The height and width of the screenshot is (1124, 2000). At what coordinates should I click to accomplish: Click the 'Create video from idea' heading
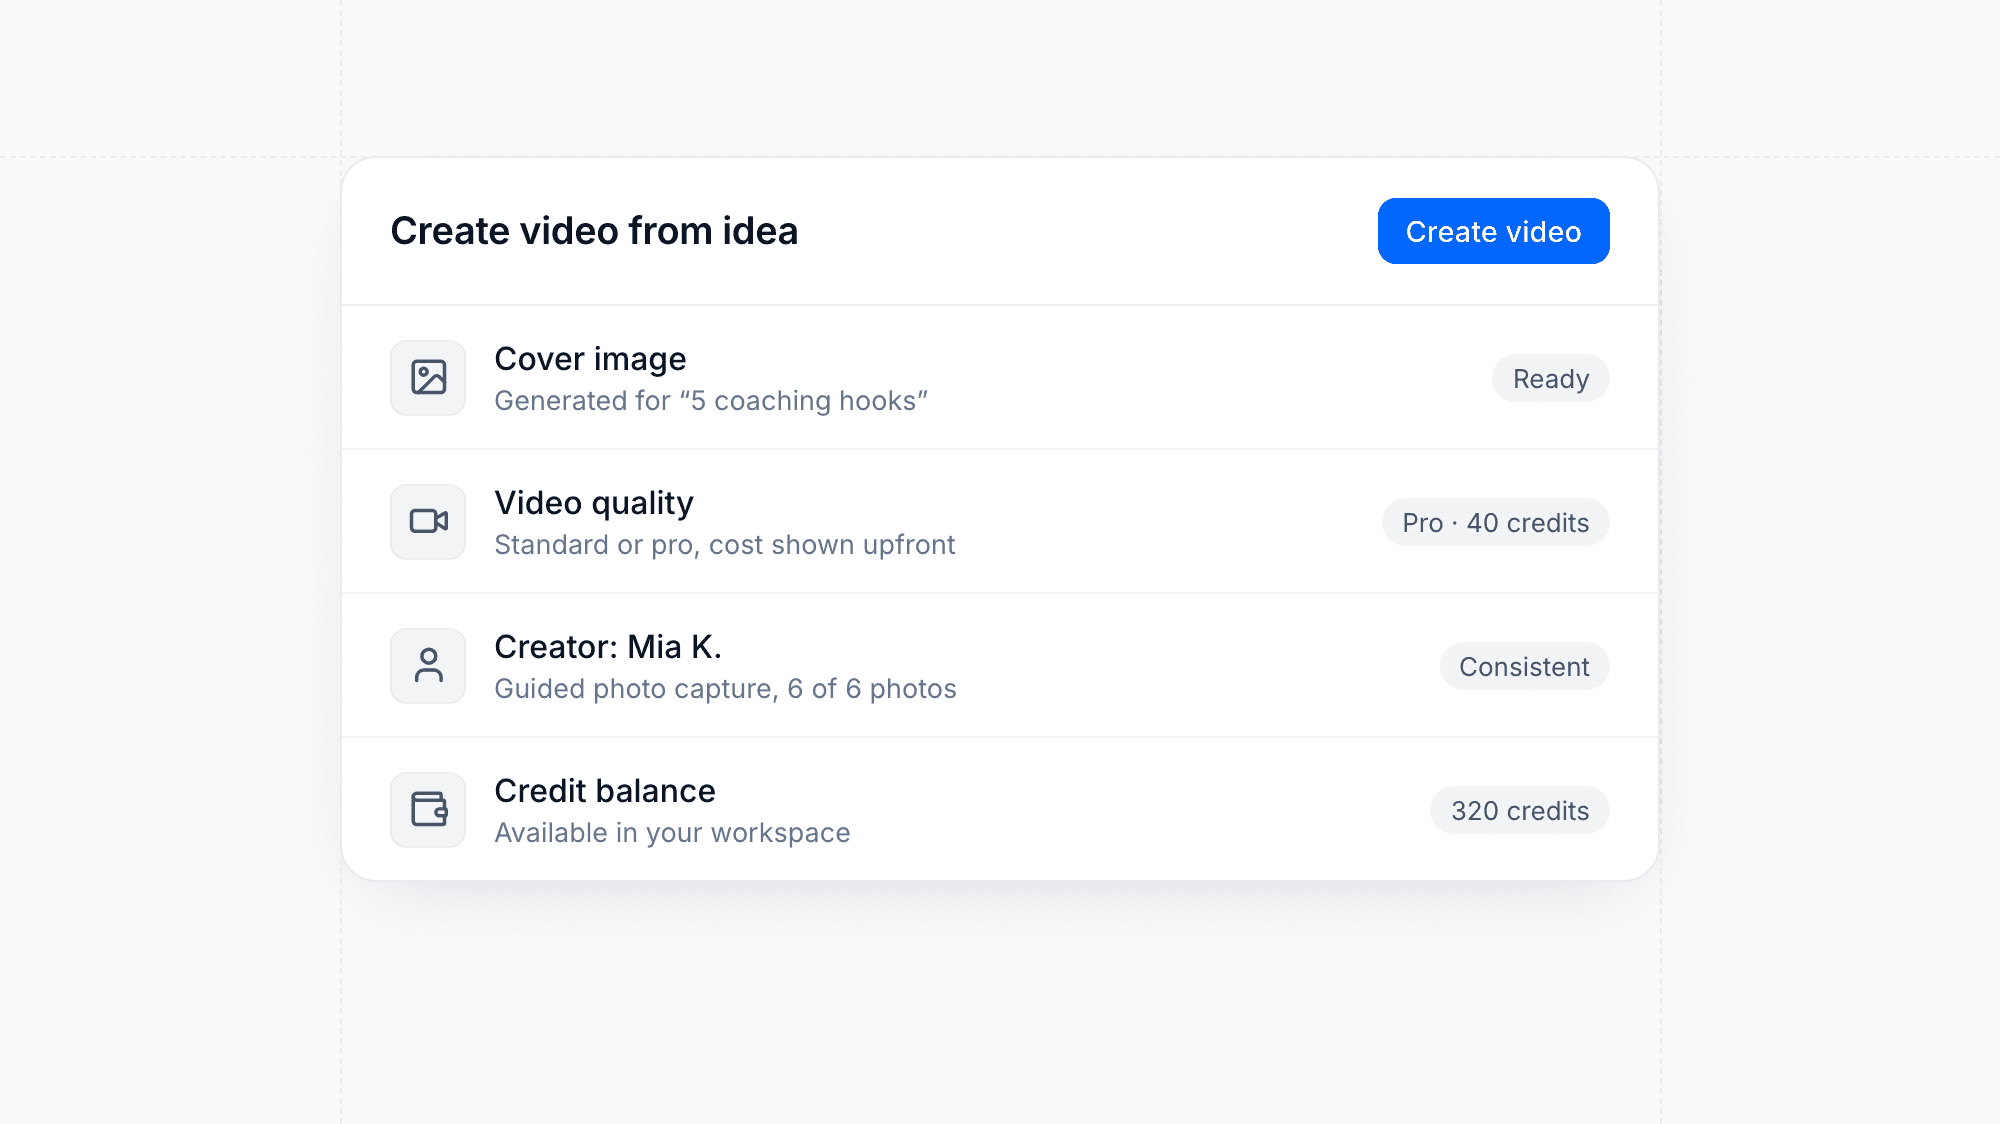[x=594, y=231]
